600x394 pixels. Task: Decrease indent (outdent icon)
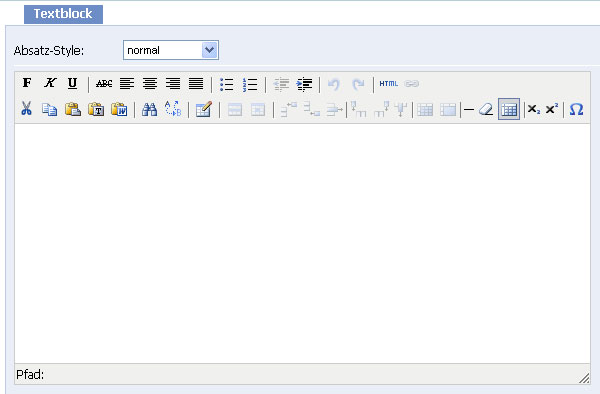coord(281,84)
